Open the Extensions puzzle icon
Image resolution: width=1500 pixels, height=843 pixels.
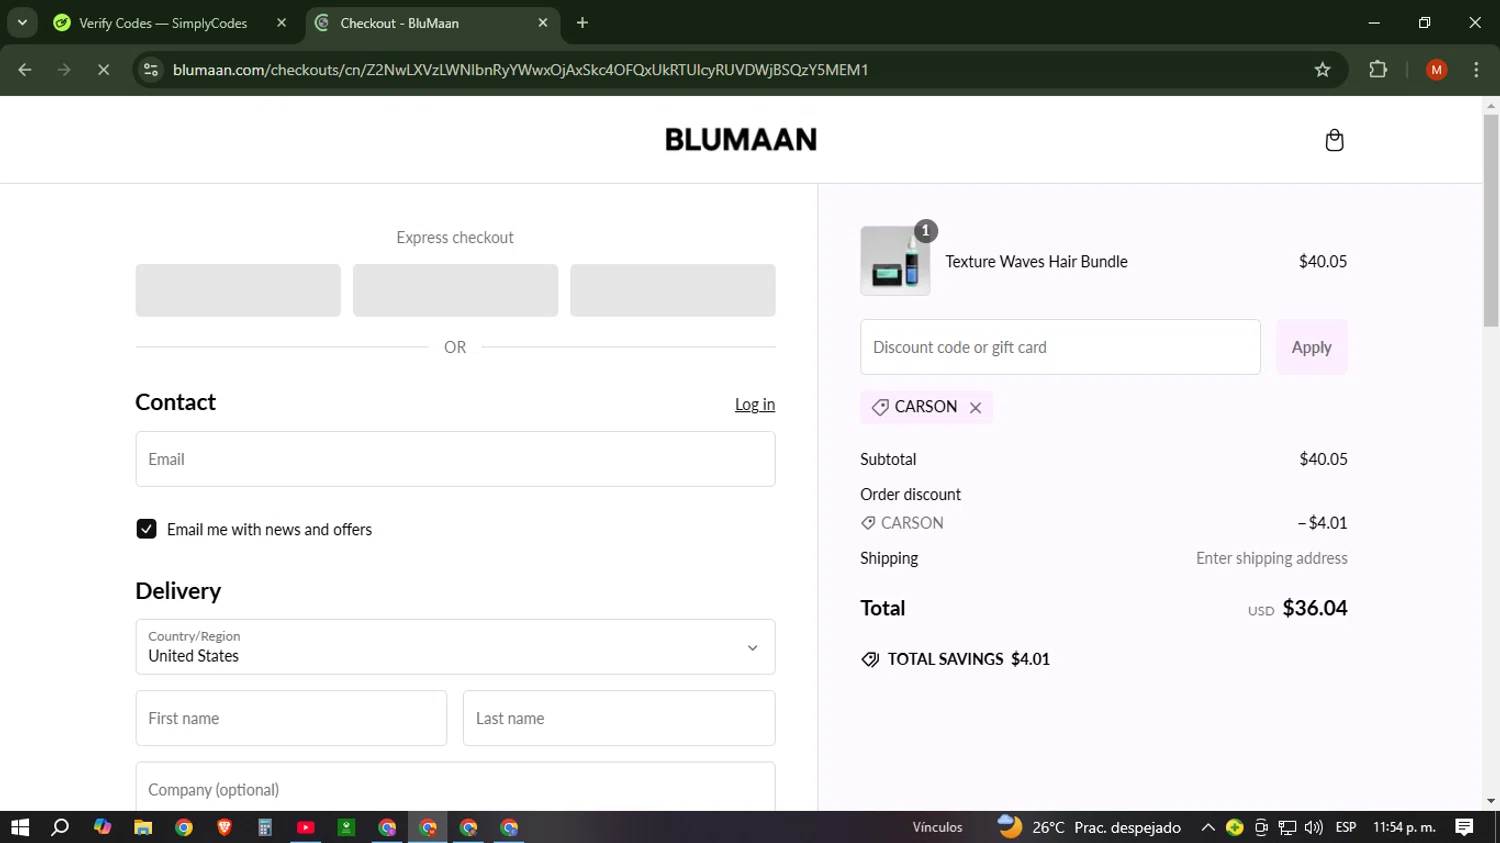1378,70
